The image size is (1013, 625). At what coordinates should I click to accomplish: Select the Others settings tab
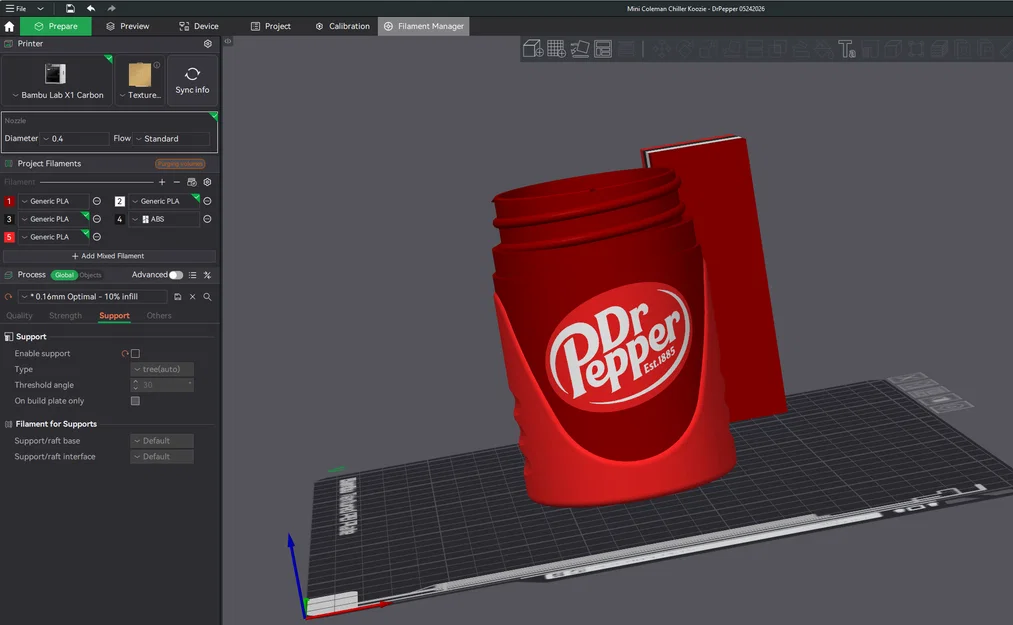[x=159, y=316]
